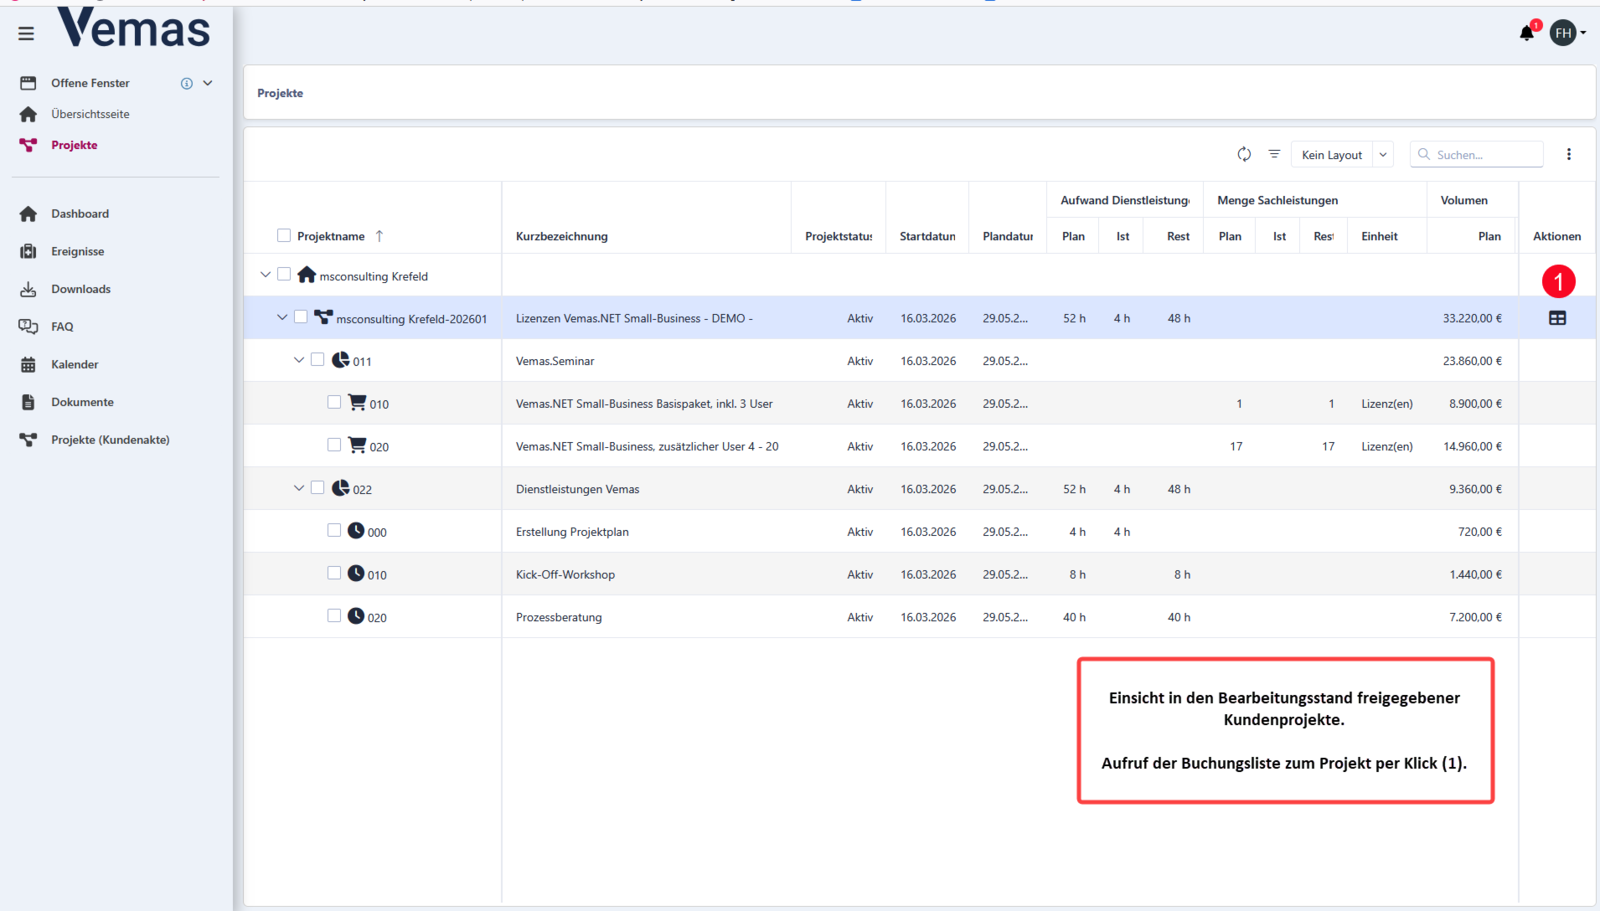This screenshot has width=1600, height=911.
Task: Check the msconsulting Krefeld row checkbox
Action: tap(284, 274)
